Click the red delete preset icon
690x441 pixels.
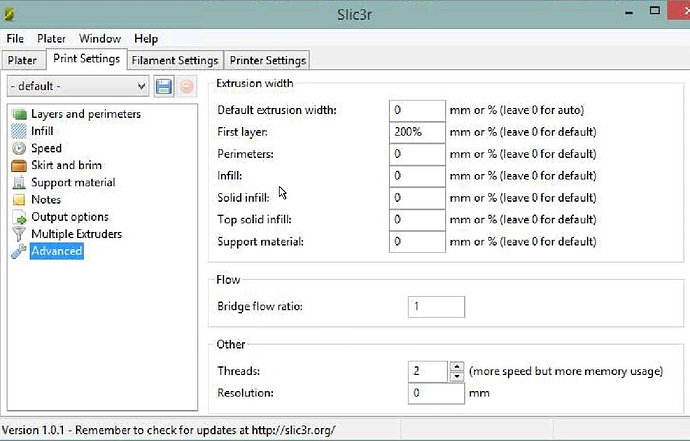187,86
